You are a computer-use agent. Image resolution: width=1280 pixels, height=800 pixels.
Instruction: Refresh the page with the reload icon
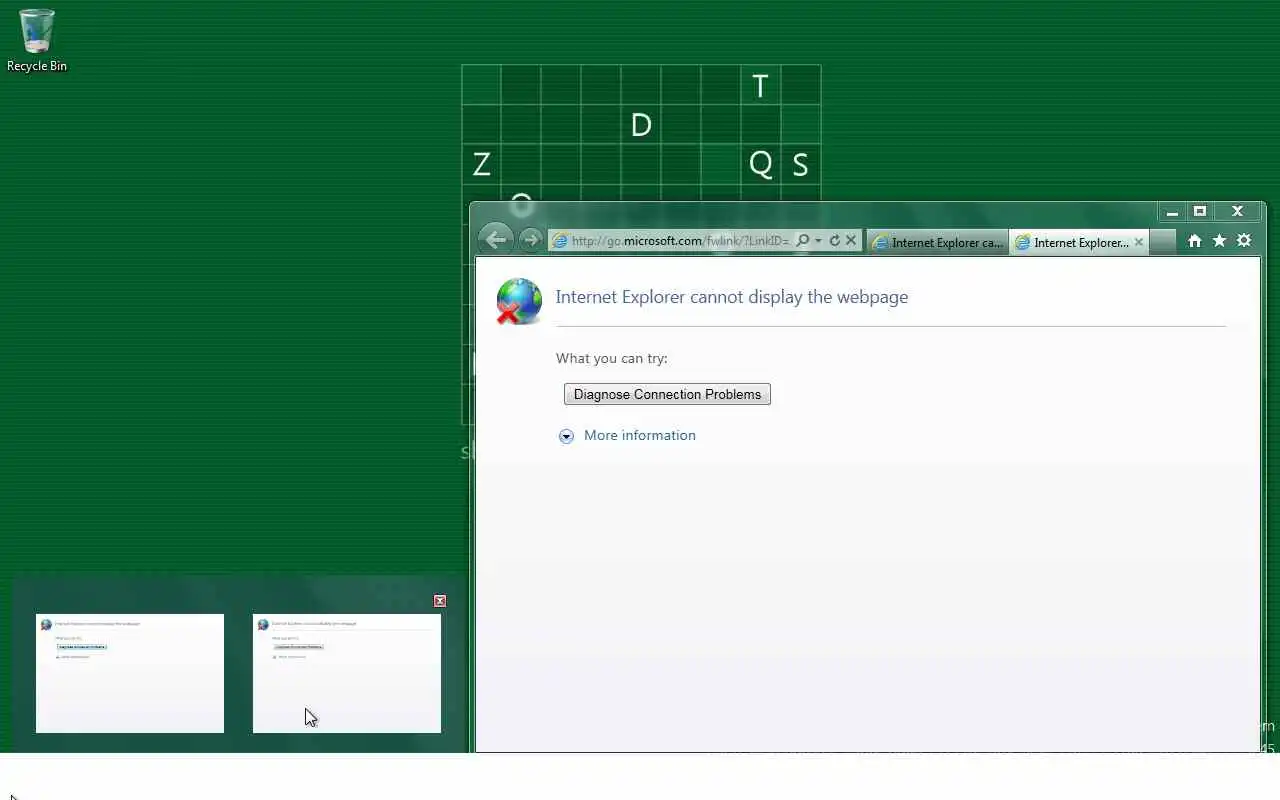tap(834, 241)
